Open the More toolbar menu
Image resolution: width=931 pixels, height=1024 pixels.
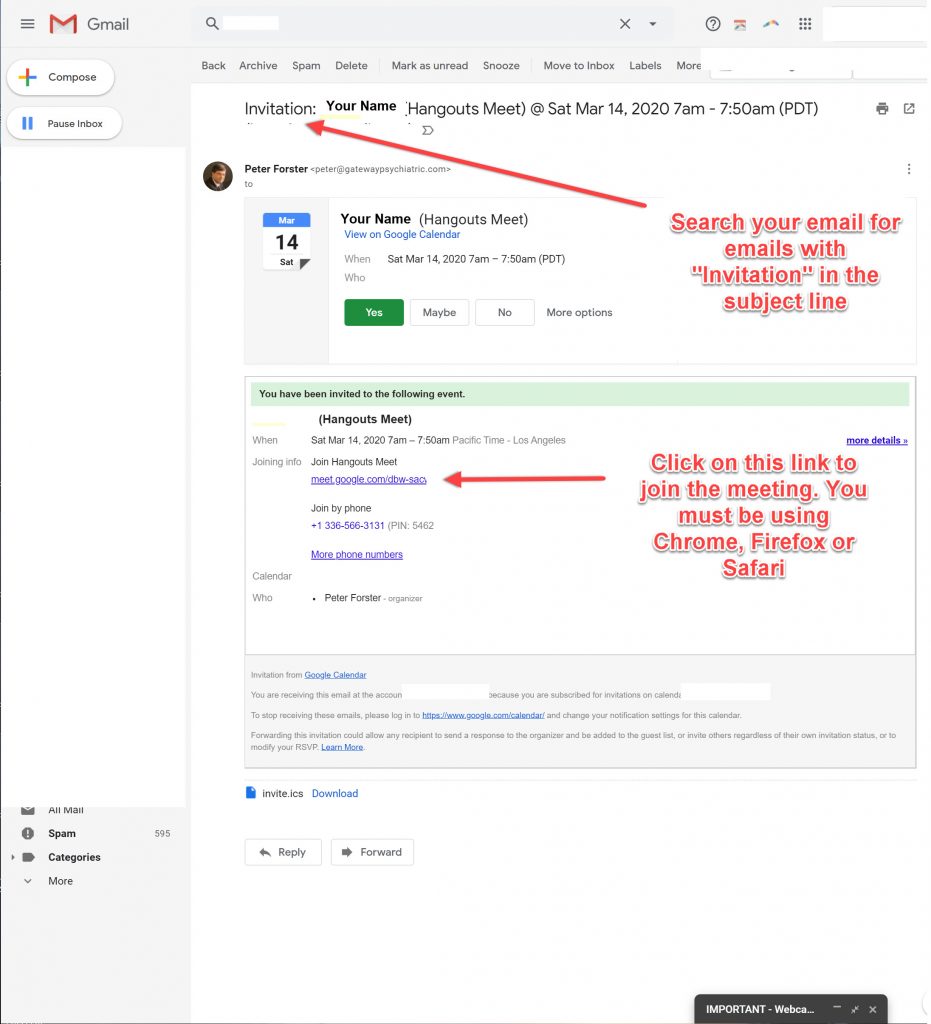pyautogui.click(x=688, y=65)
